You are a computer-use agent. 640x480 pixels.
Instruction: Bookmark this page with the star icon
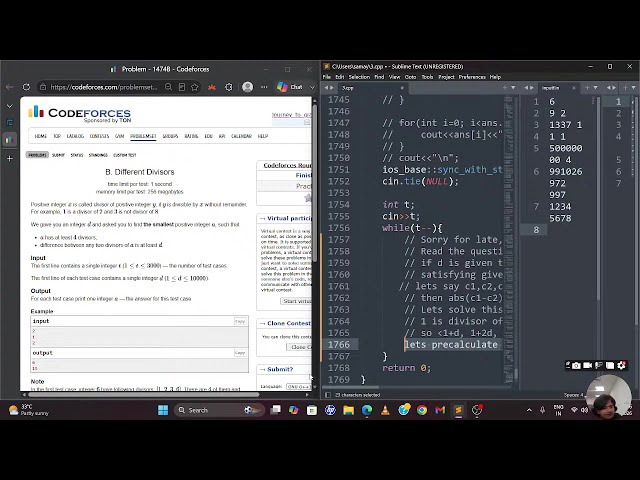point(195,87)
